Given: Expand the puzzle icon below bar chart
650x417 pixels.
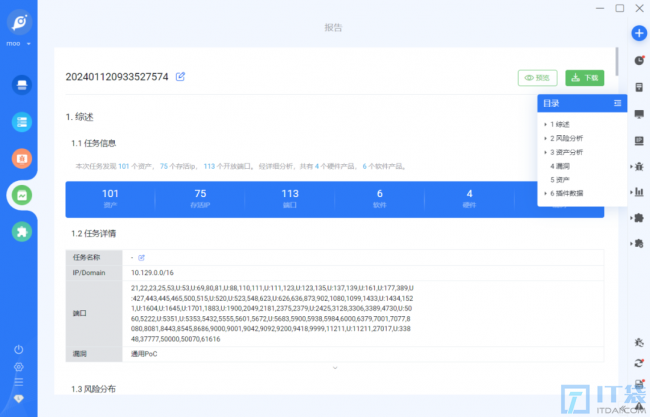Looking at the screenshot, I should (x=638, y=218).
